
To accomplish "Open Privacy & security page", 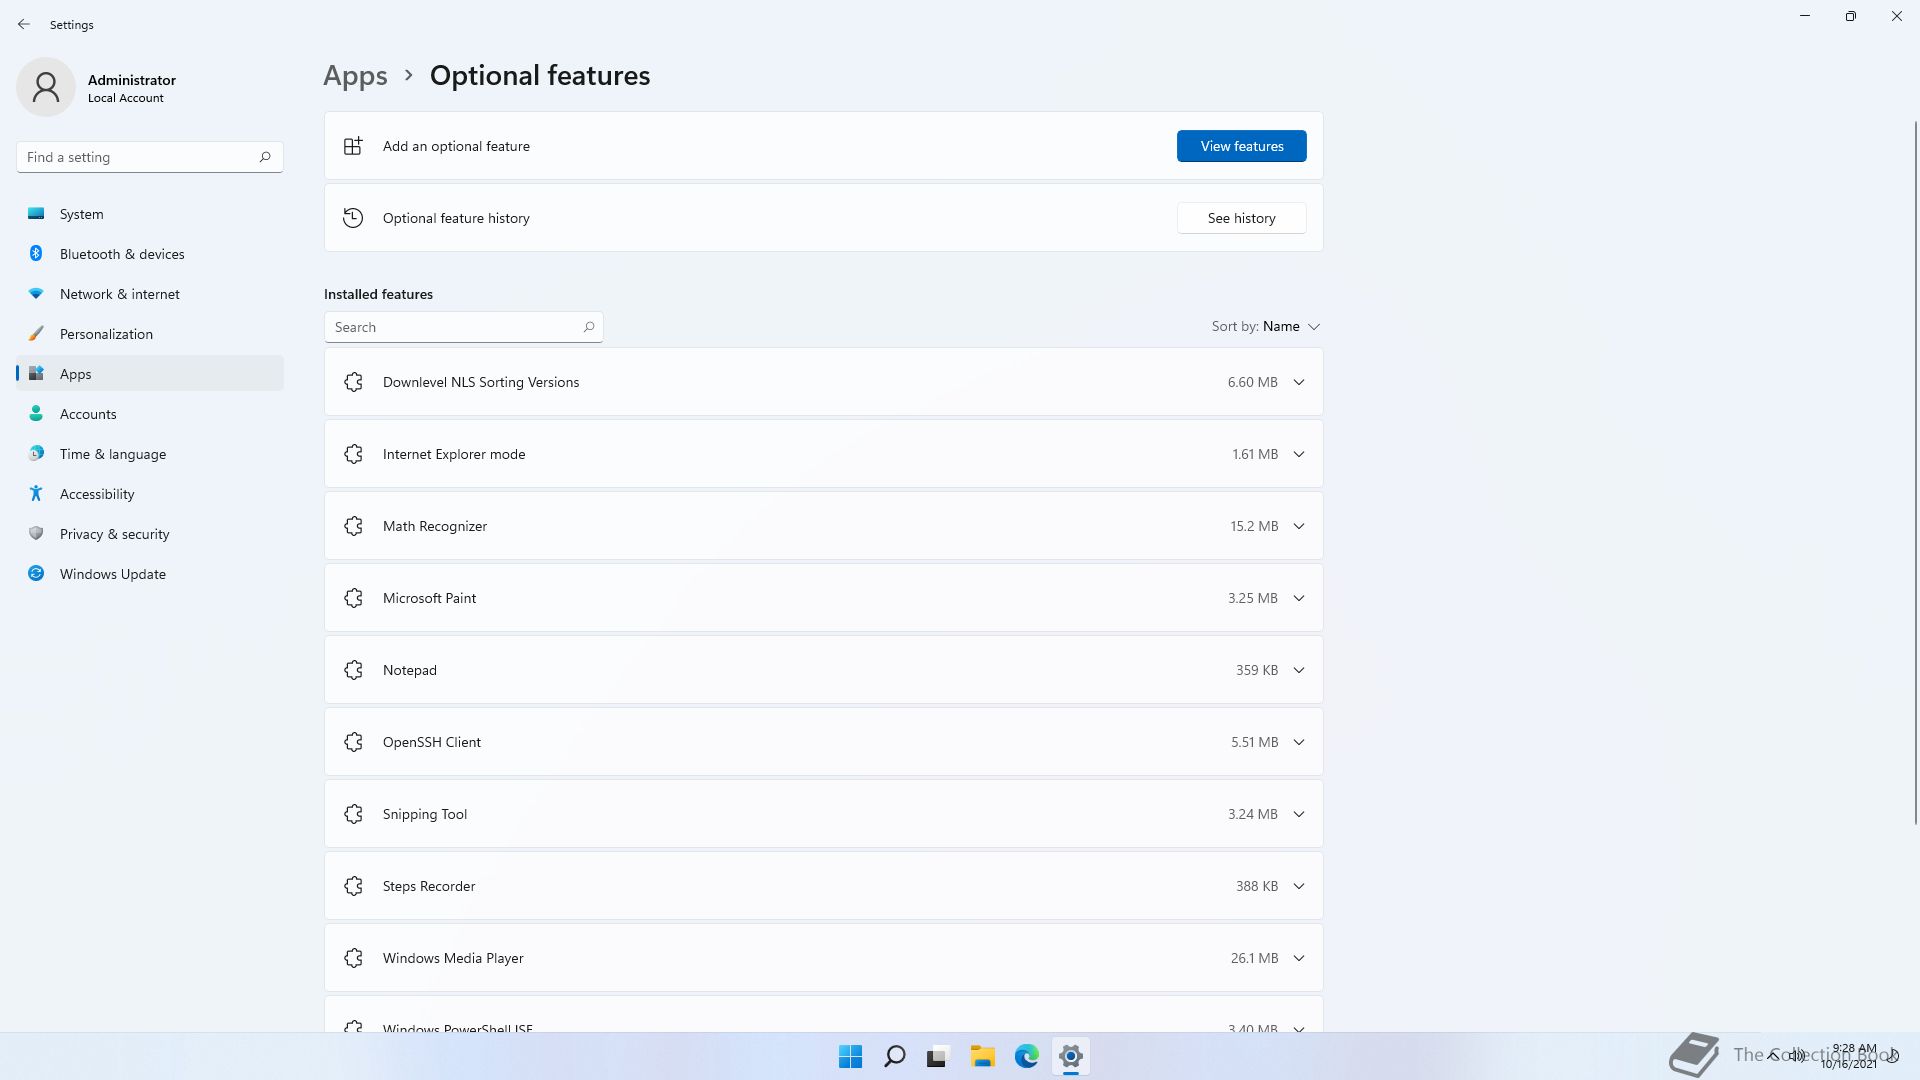I will pyautogui.click(x=150, y=534).
